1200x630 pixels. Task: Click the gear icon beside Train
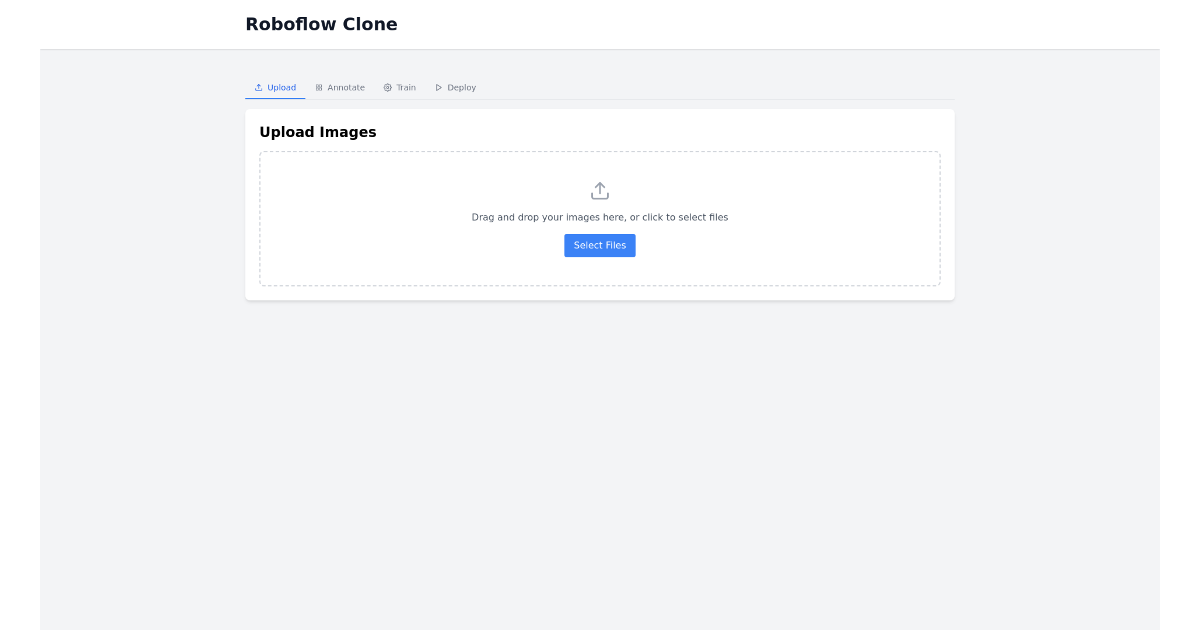[x=386, y=87]
